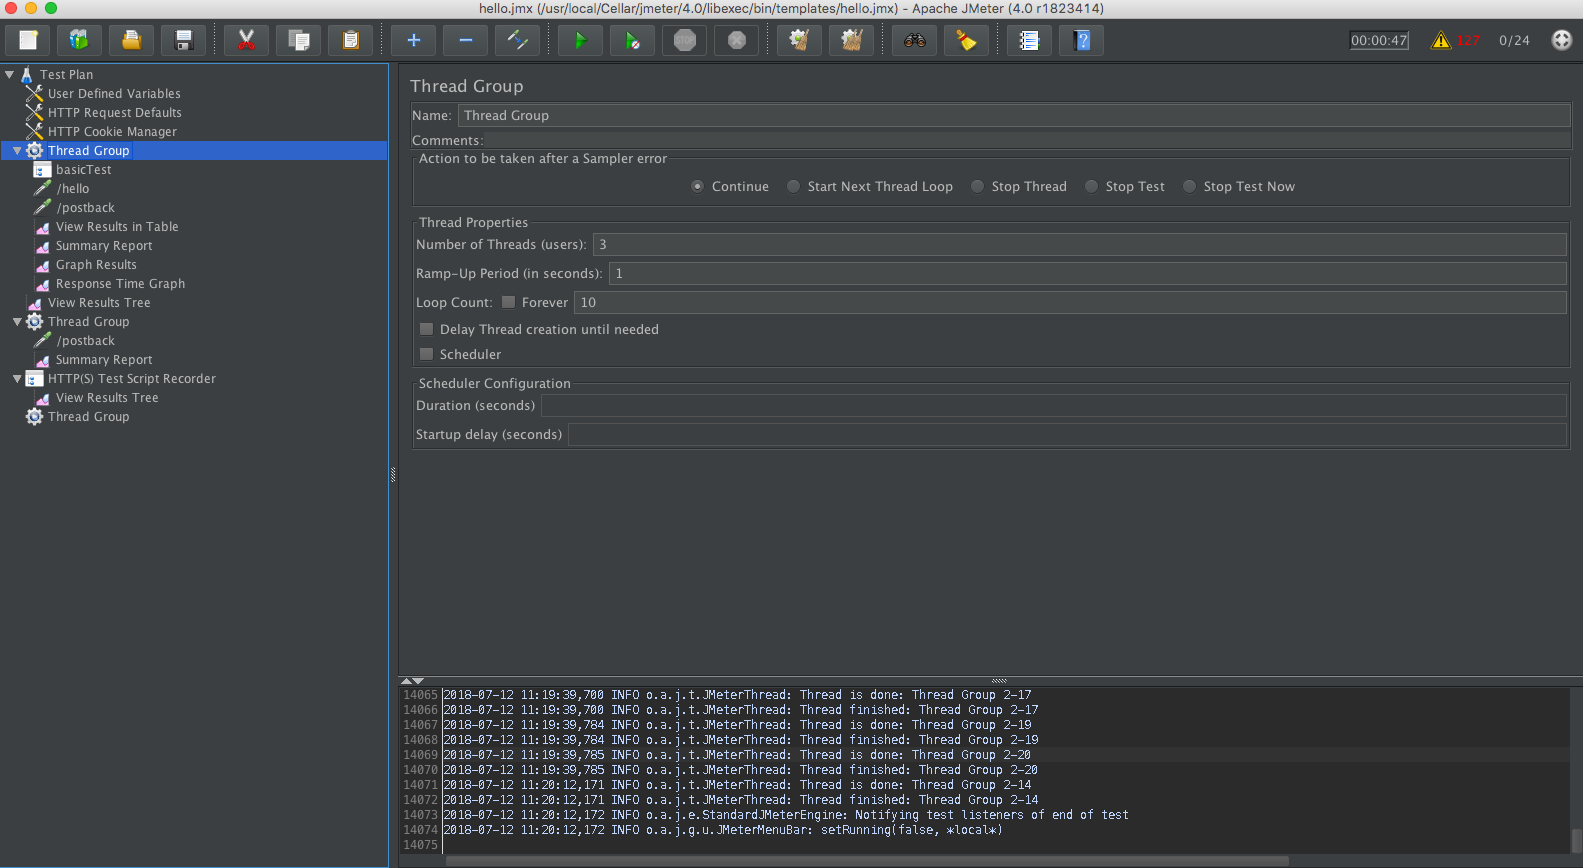Open the Function Helper dialog icon
Viewport: 1583px width, 868px height.
coord(1029,40)
